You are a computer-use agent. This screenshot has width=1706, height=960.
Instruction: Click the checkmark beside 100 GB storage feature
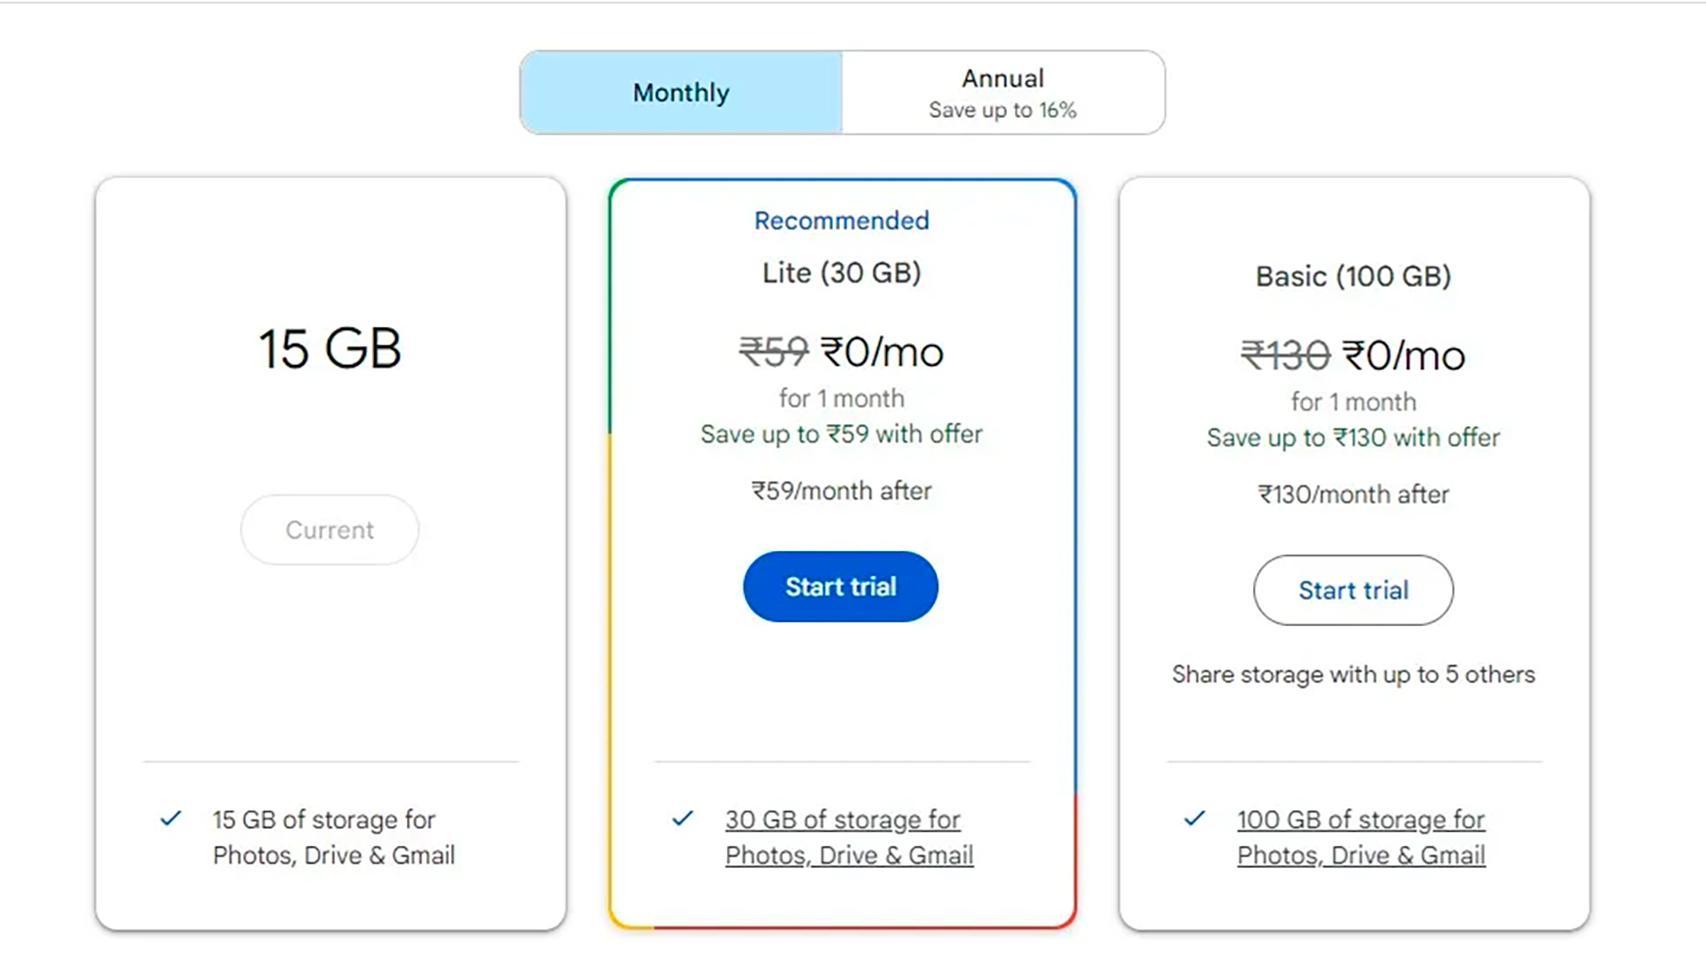coord(1196,818)
